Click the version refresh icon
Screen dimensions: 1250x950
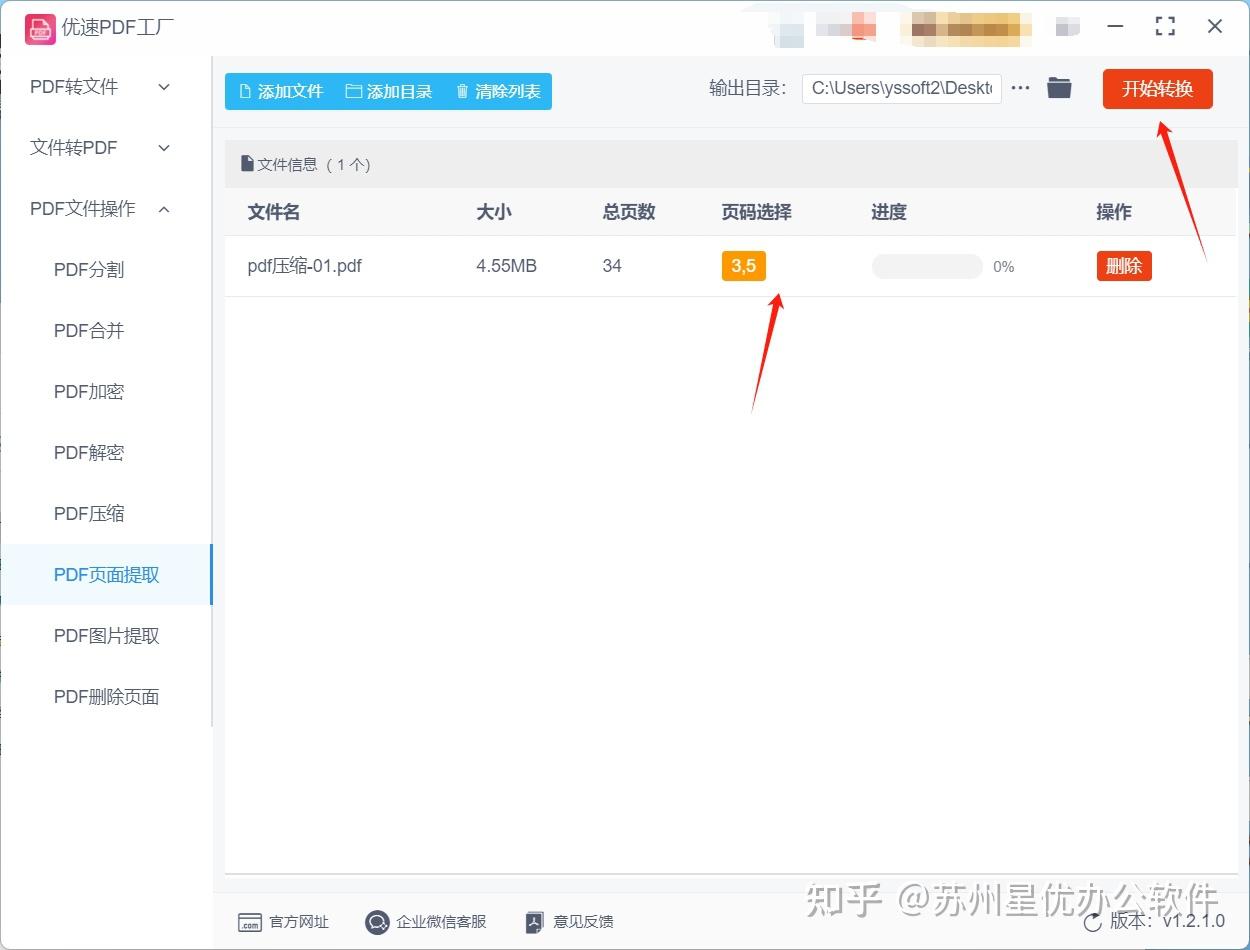coord(1092,921)
